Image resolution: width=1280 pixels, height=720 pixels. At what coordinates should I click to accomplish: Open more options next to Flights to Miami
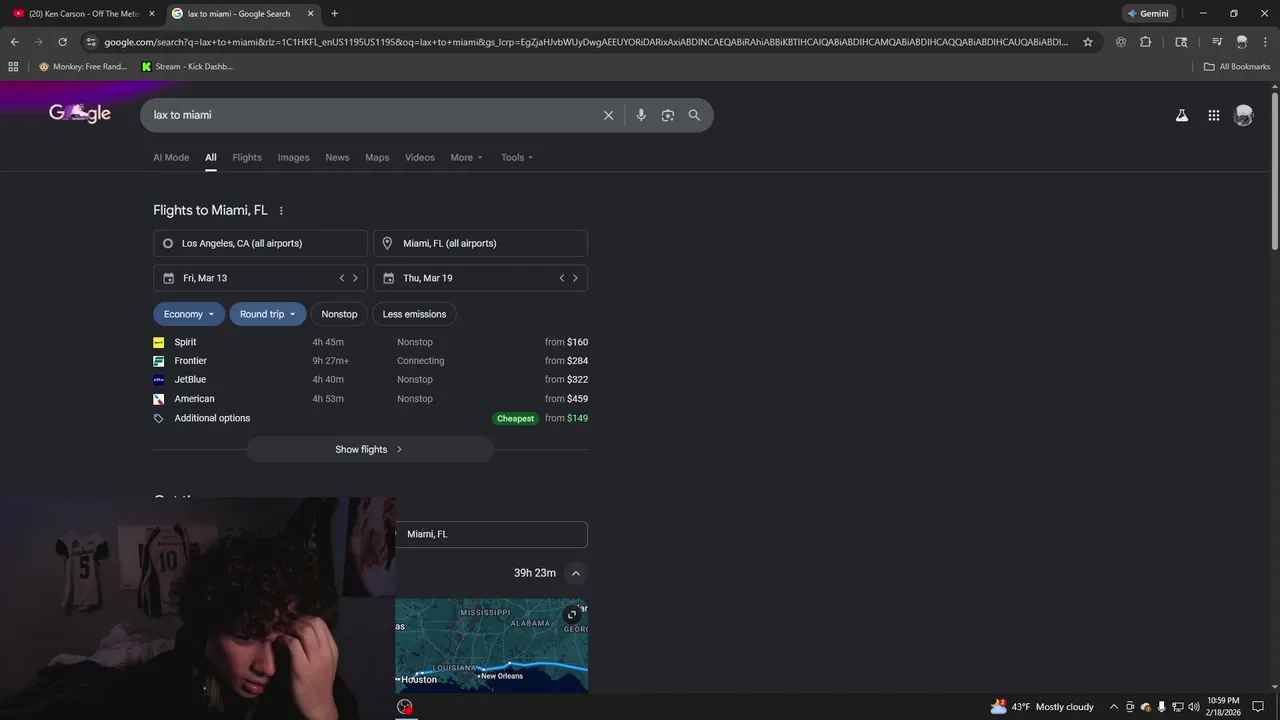coord(281,211)
